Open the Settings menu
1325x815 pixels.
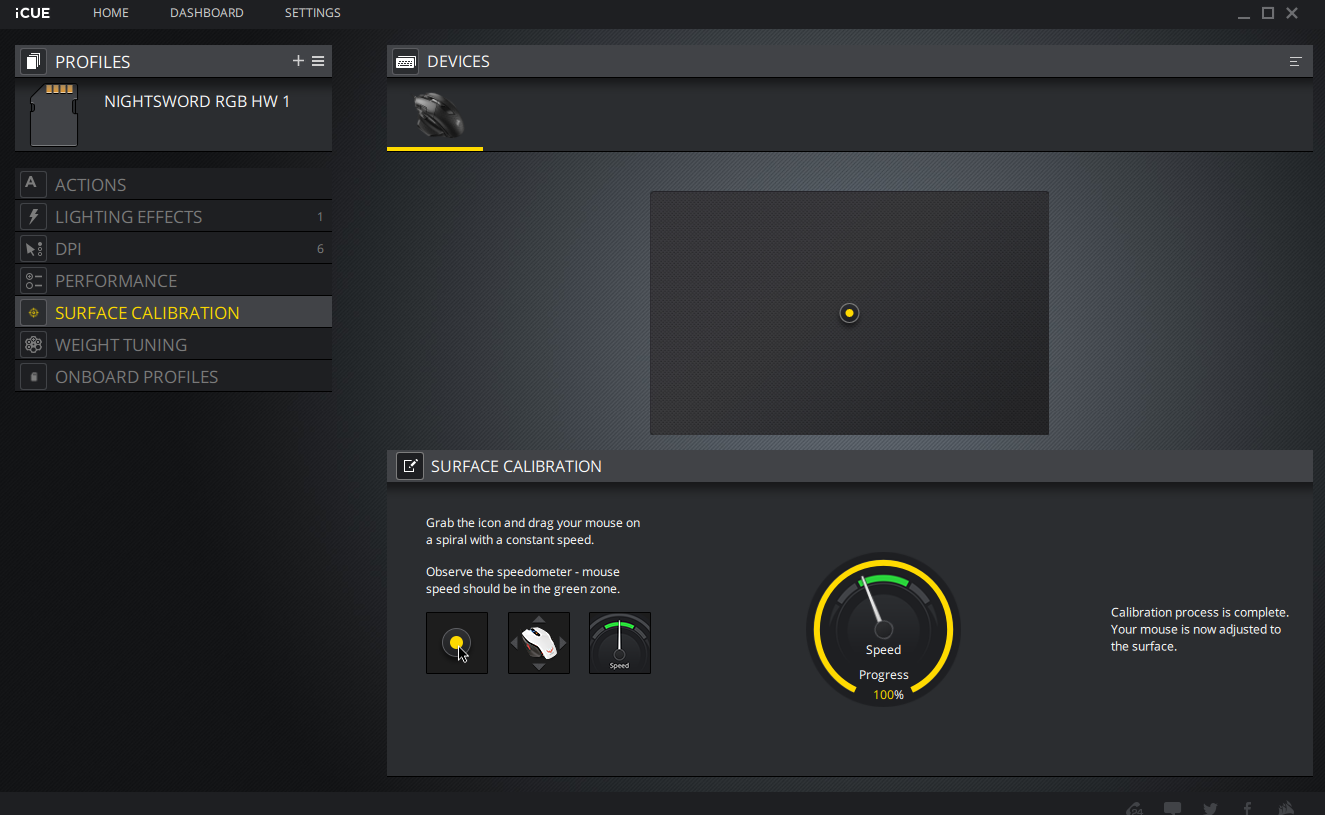pyautogui.click(x=312, y=13)
